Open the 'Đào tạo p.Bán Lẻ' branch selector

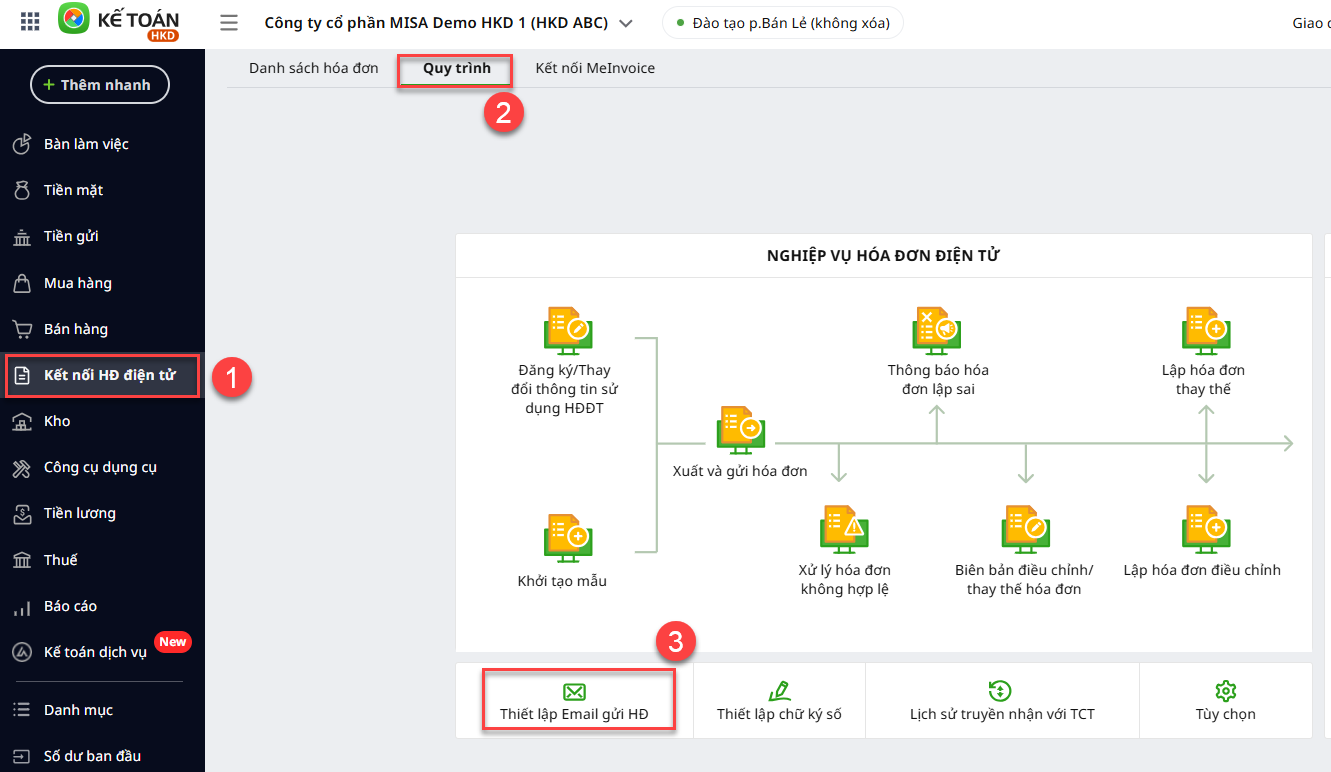click(x=782, y=23)
